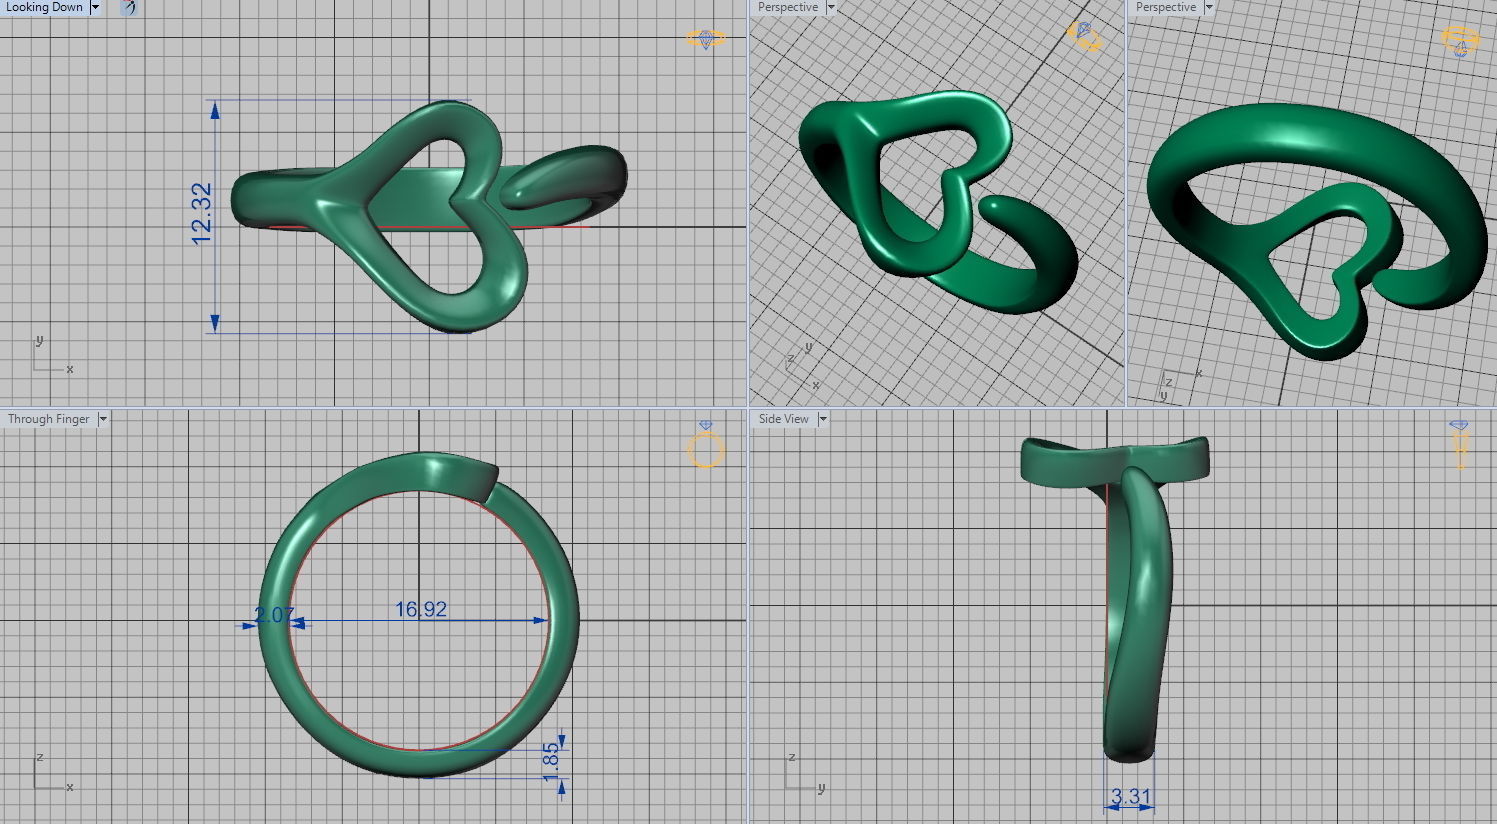Click the ring orientation icon in Side View
The image size is (1497, 824).
[x=1459, y=444]
